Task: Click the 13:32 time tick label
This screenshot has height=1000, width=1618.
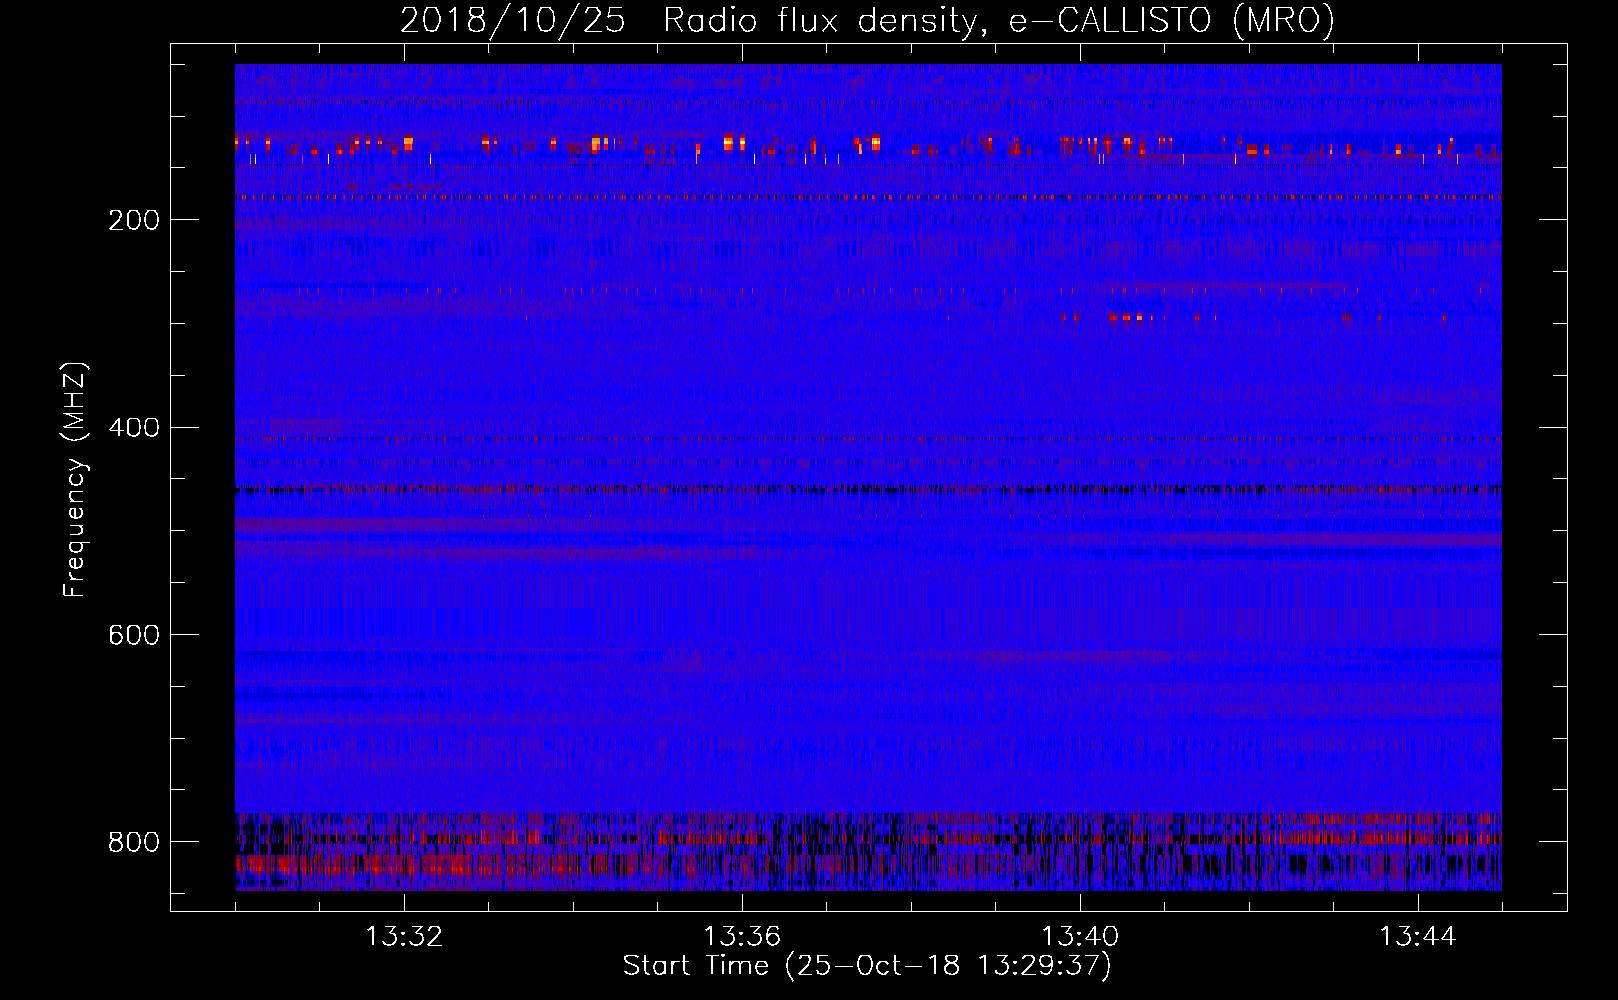Action: (404, 937)
